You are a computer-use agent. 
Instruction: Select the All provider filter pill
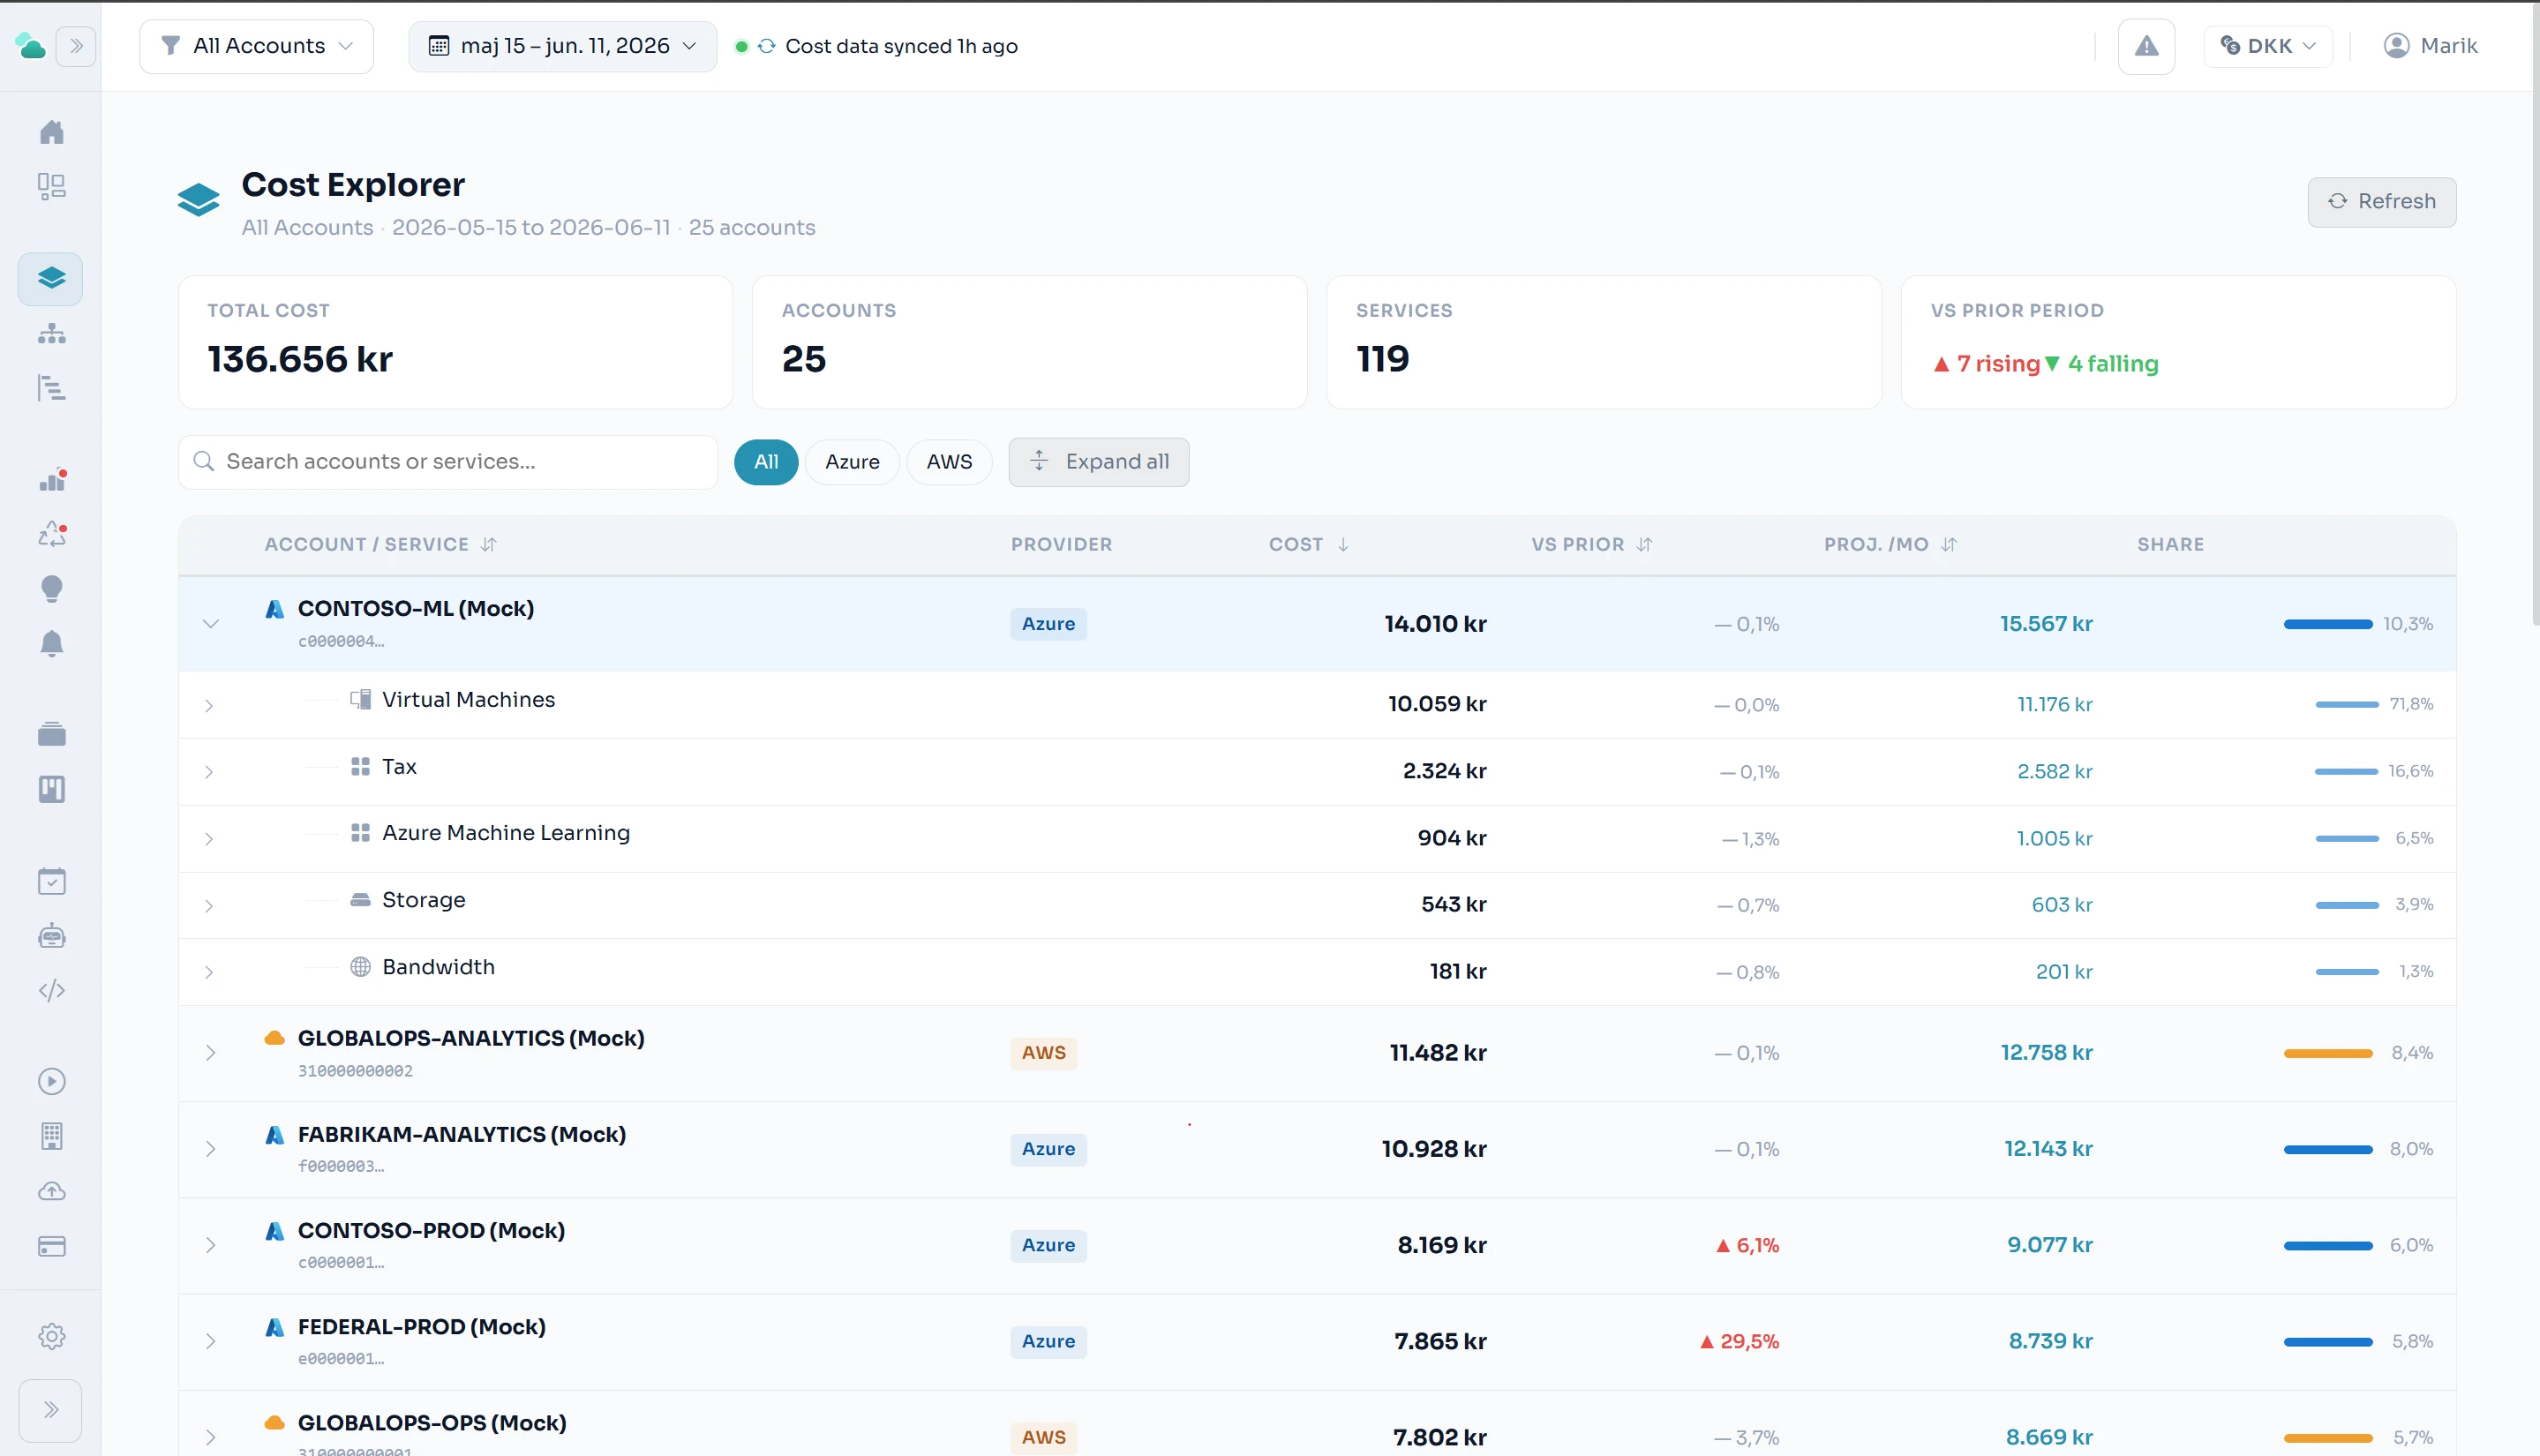click(766, 462)
